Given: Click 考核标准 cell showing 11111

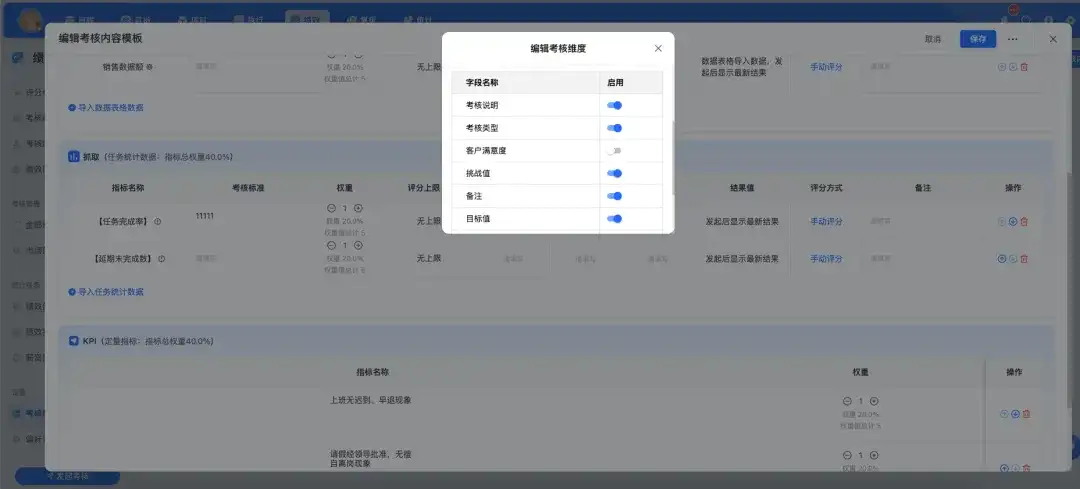Looking at the screenshot, I should [x=205, y=216].
